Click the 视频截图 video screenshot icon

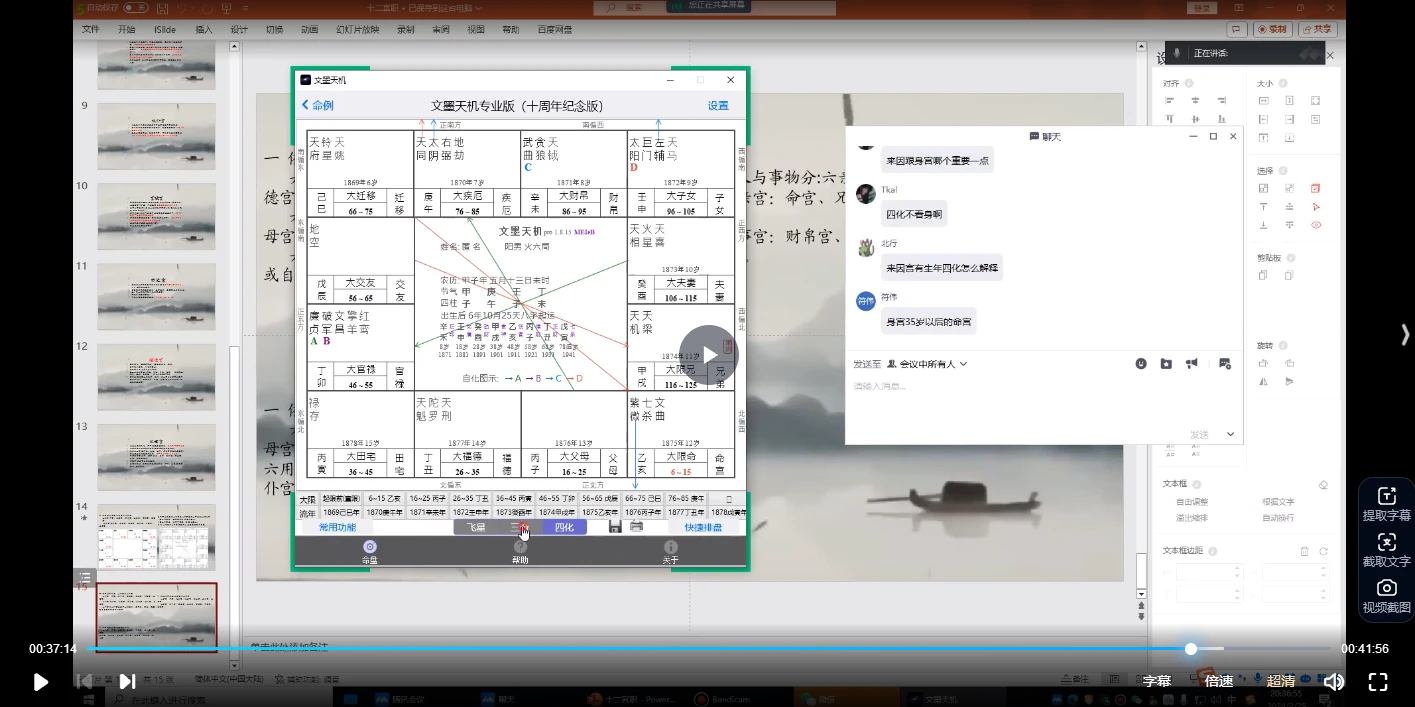click(x=1386, y=596)
